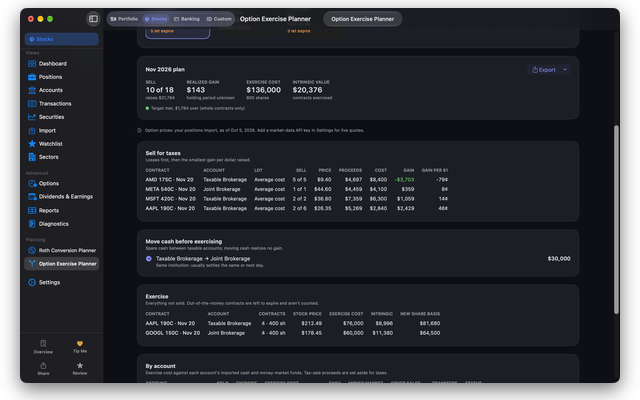Click the $64,500 new share basis

point(430,333)
